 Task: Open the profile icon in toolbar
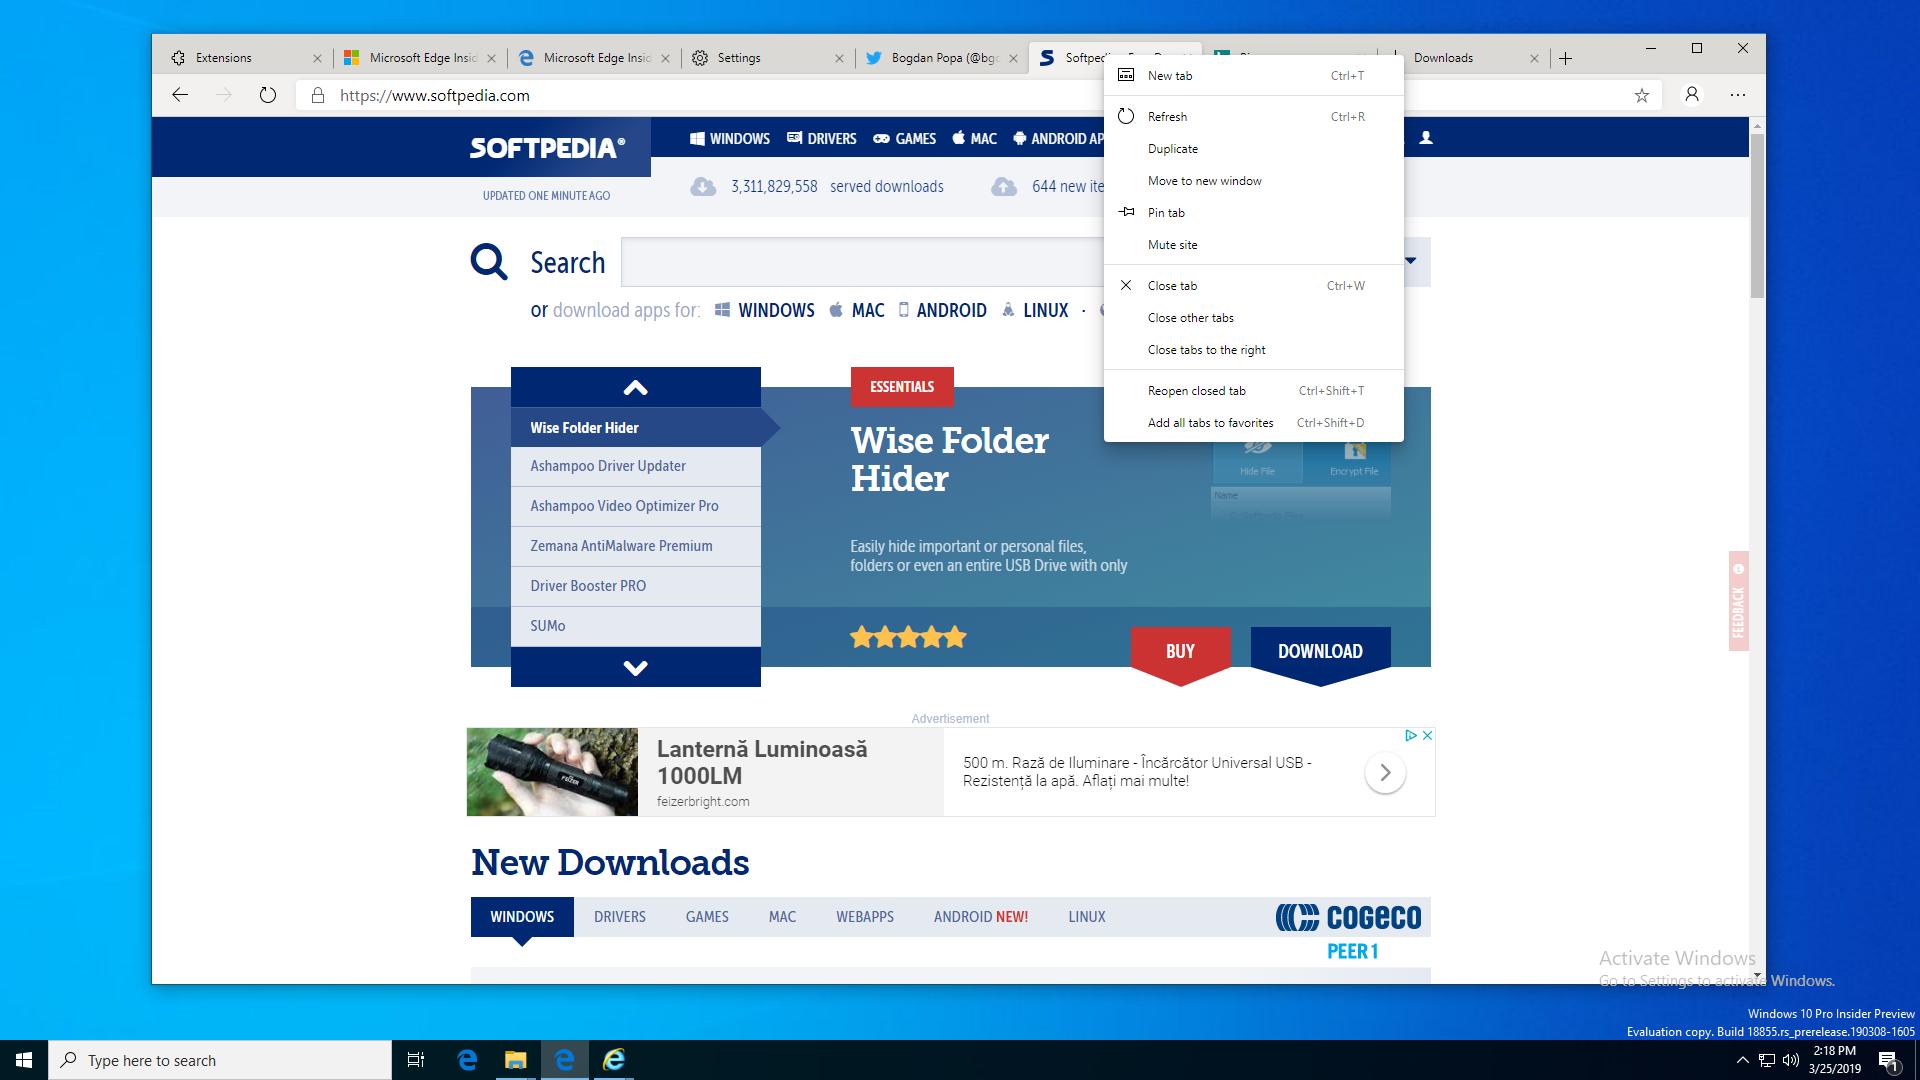[1692, 95]
